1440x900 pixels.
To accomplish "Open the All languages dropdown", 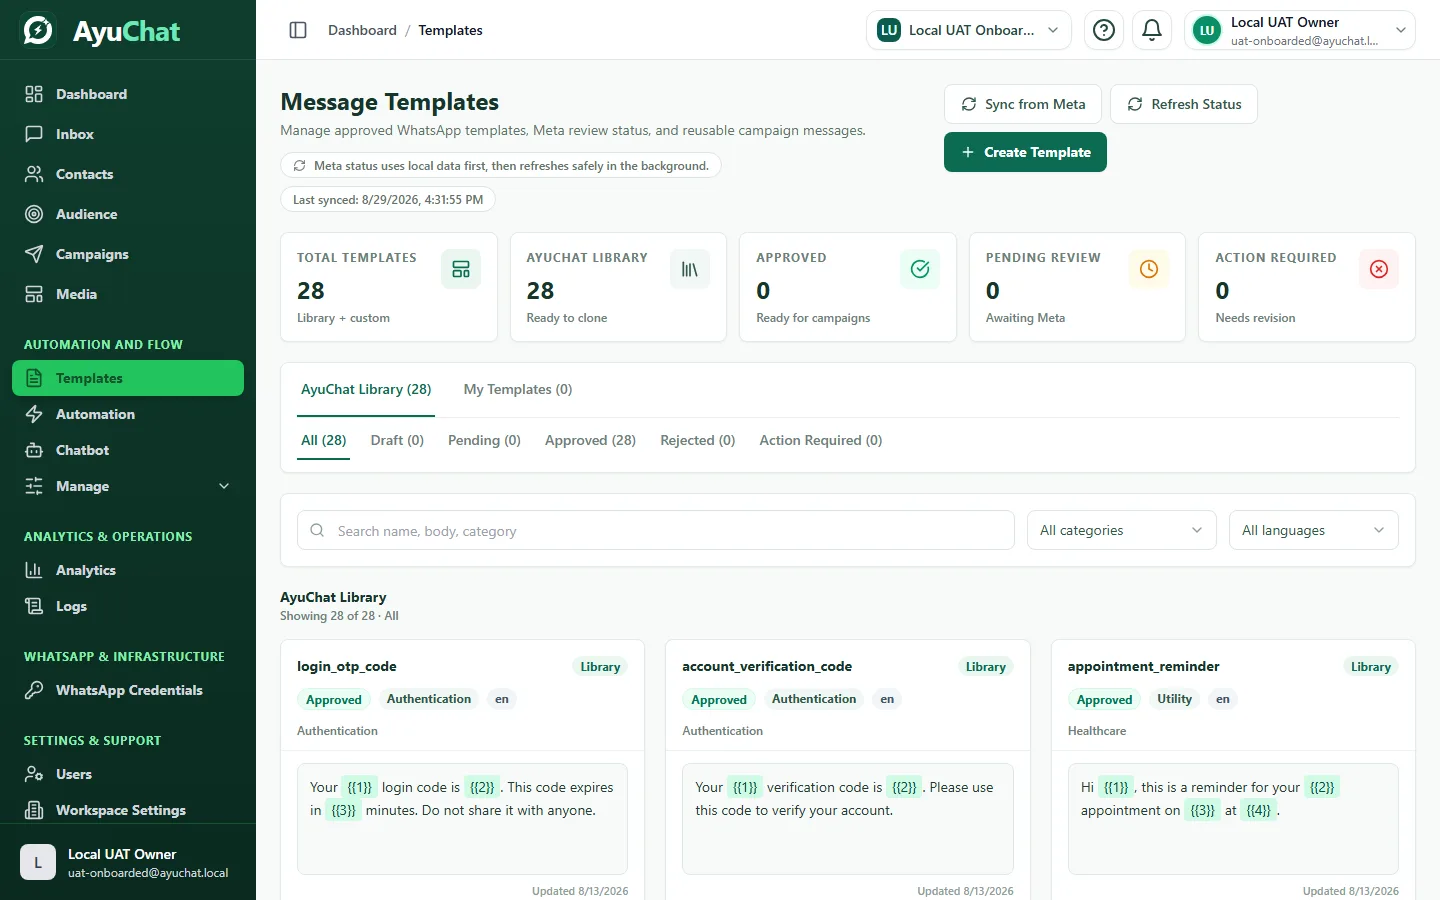I will coord(1314,530).
